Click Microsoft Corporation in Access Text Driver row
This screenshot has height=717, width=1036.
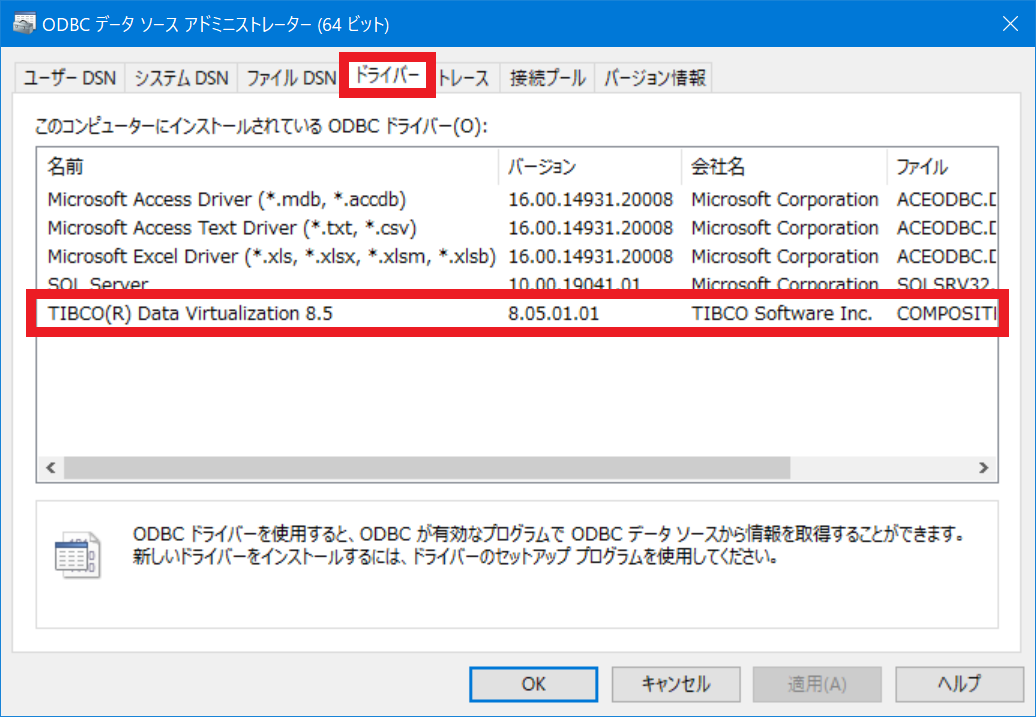(785, 228)
